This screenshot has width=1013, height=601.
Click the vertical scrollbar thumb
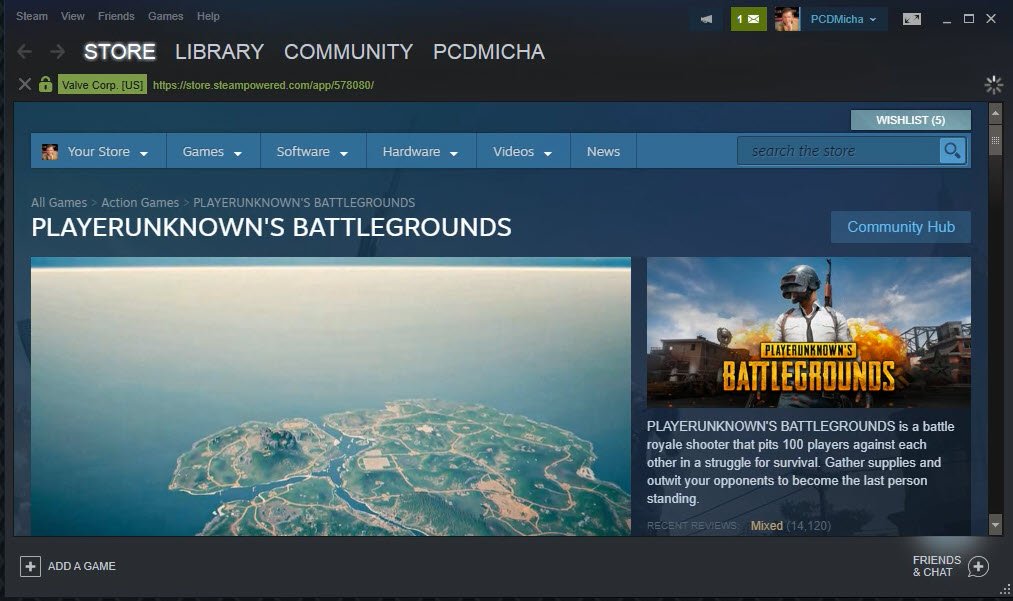tap(996, 140)
